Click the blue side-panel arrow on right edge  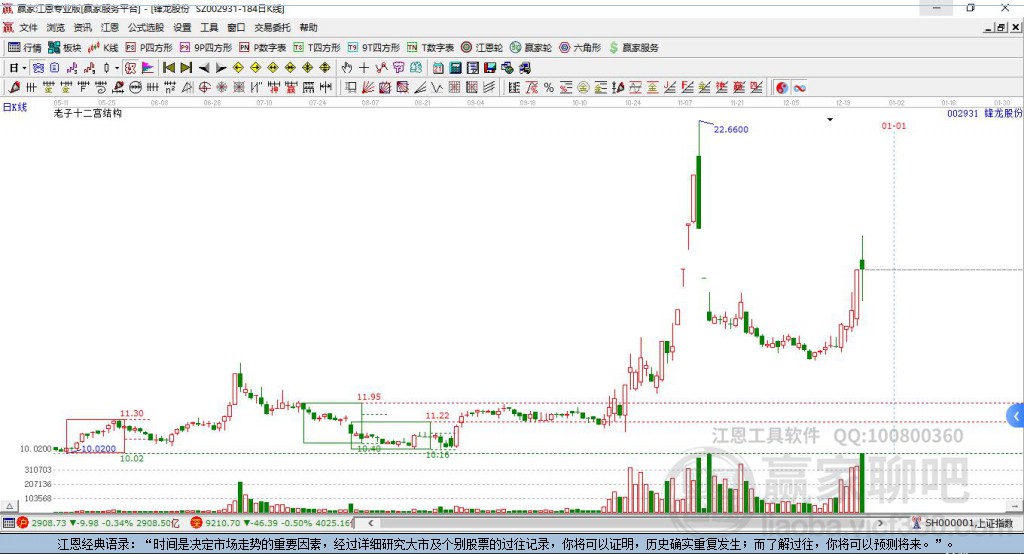1016,416
